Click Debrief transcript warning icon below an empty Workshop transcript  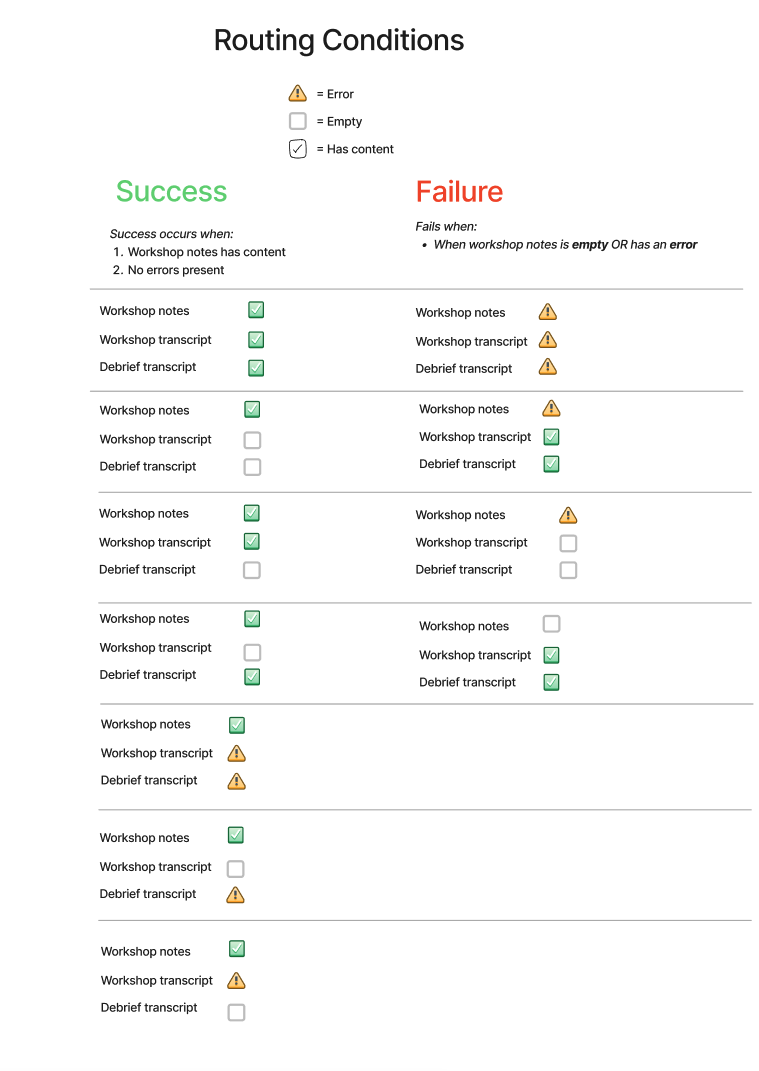235,894
